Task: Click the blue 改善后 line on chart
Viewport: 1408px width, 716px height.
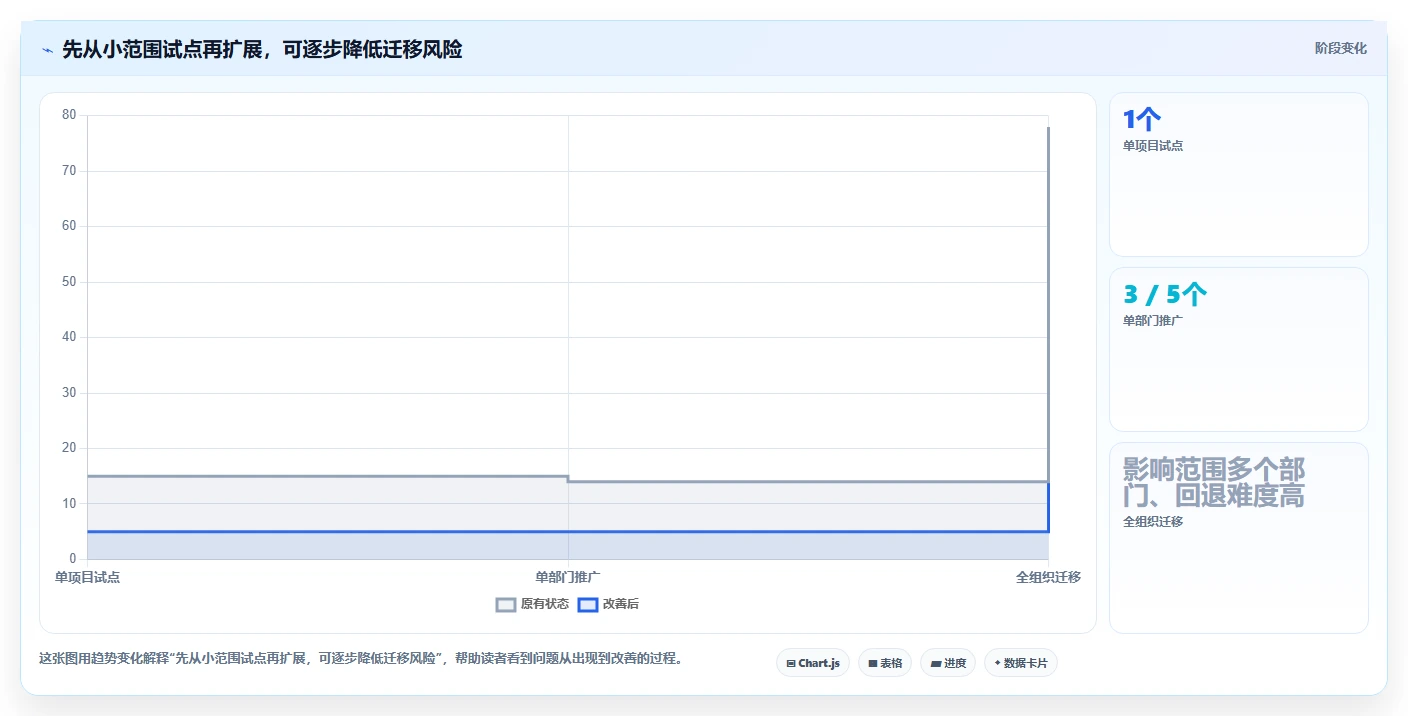Action: click(568, 531)
